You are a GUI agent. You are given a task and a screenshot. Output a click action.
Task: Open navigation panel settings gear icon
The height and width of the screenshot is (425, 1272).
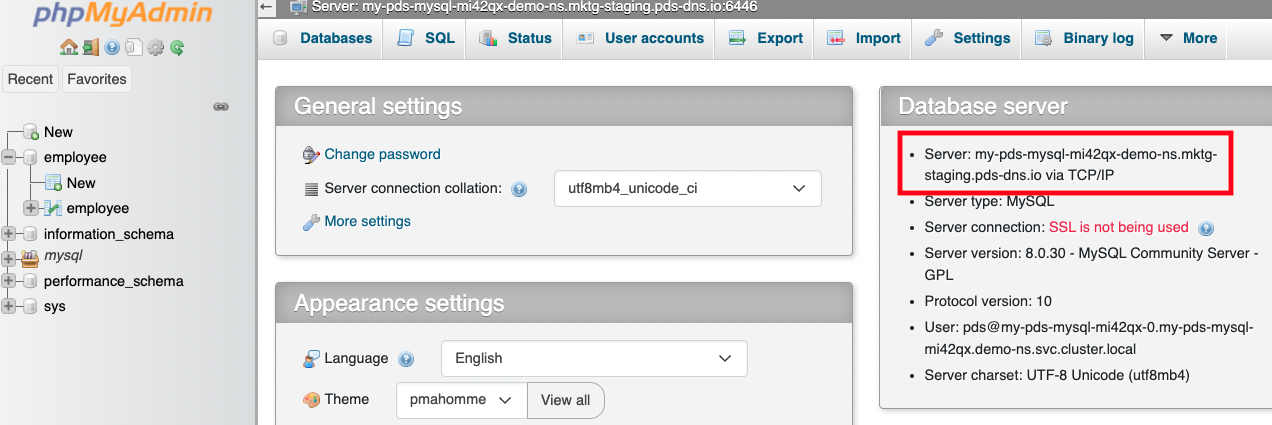(155, 47)
